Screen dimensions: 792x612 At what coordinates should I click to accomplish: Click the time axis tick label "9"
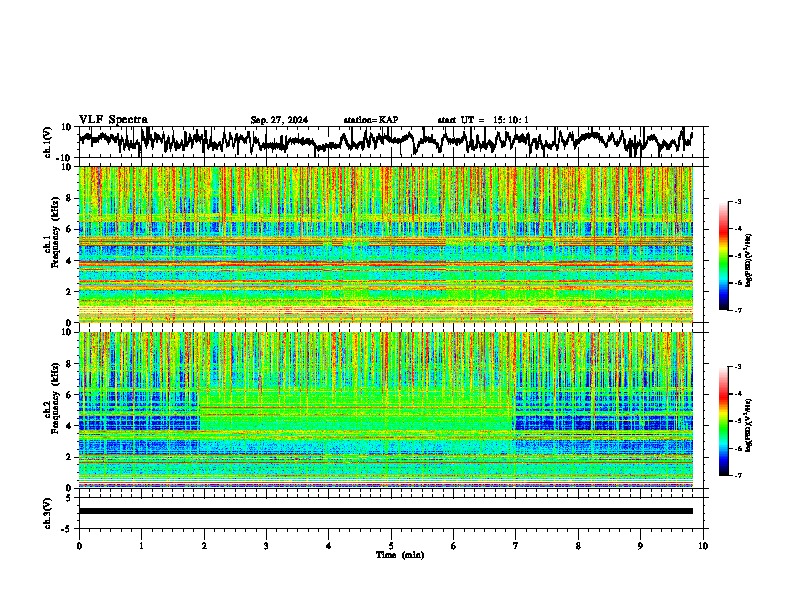pos(640,546)
